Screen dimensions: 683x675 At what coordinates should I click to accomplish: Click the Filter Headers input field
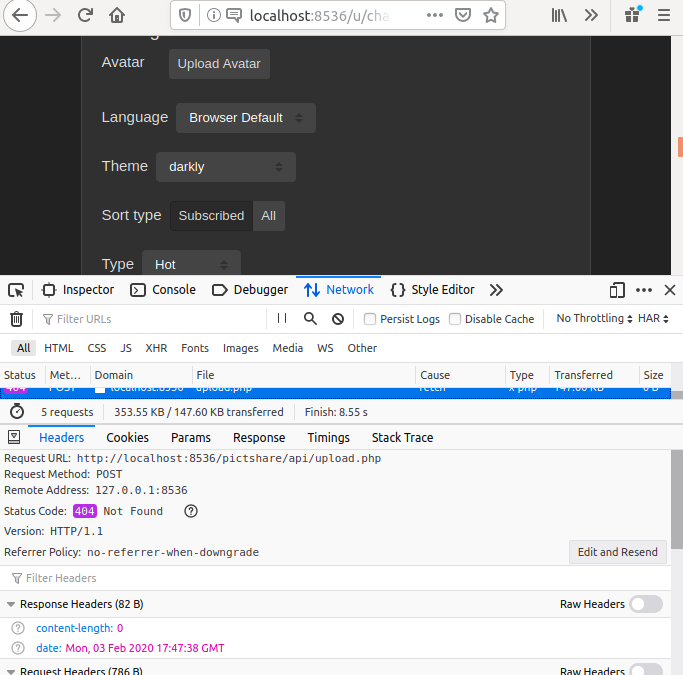[335, 578]
